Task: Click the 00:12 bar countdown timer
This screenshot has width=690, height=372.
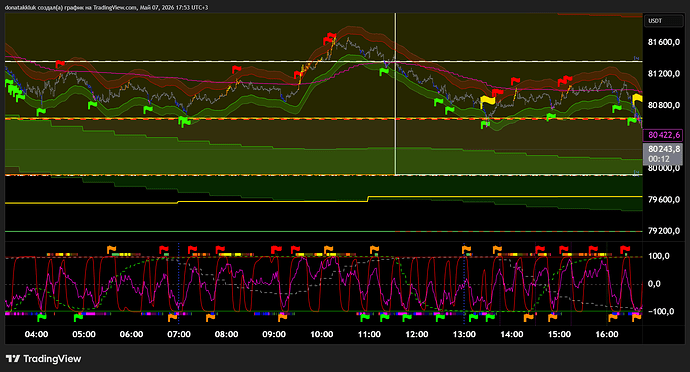Action: tap(659, 159)
